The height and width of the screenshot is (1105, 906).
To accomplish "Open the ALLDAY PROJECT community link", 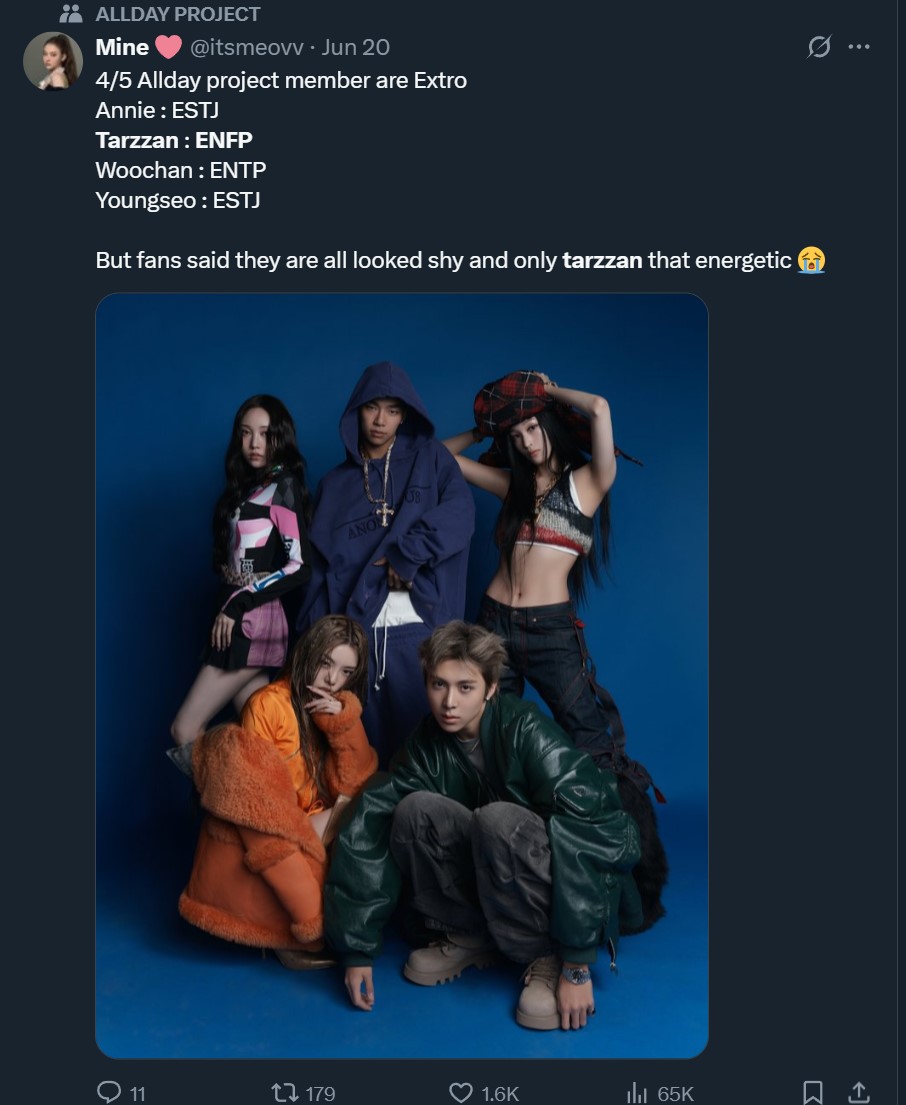I will (178, 14).
